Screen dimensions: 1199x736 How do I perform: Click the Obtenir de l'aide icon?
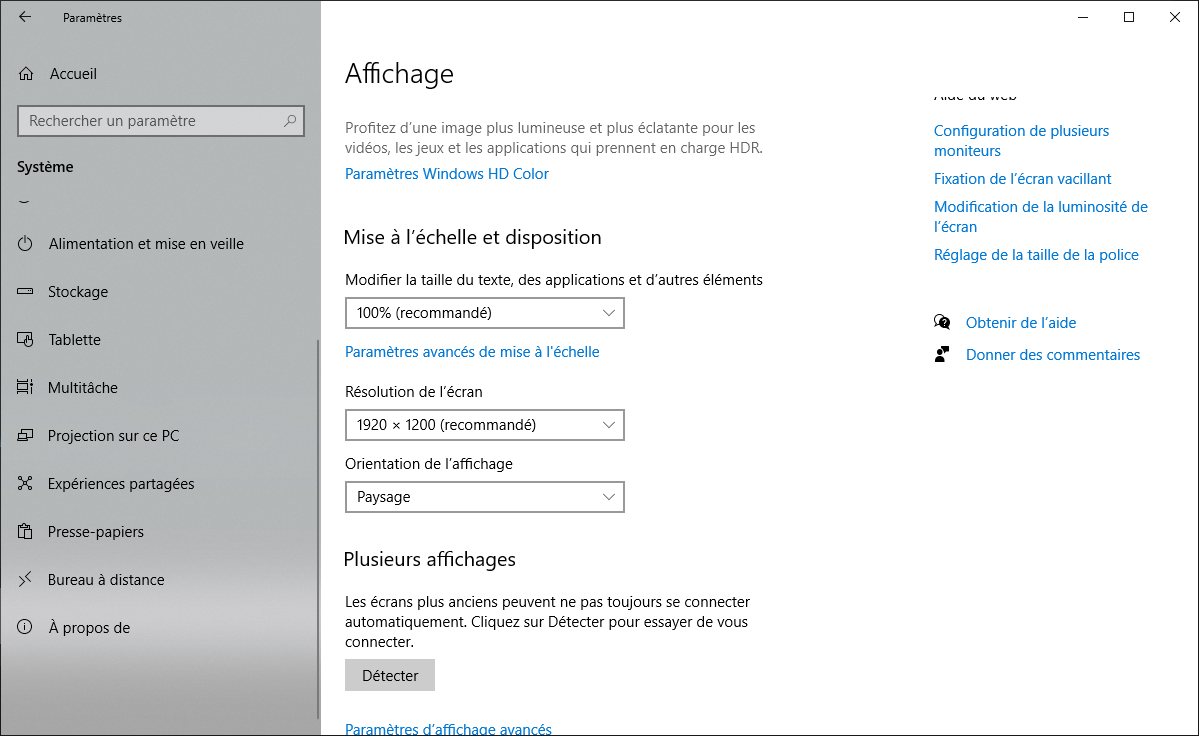coord(942,322)
